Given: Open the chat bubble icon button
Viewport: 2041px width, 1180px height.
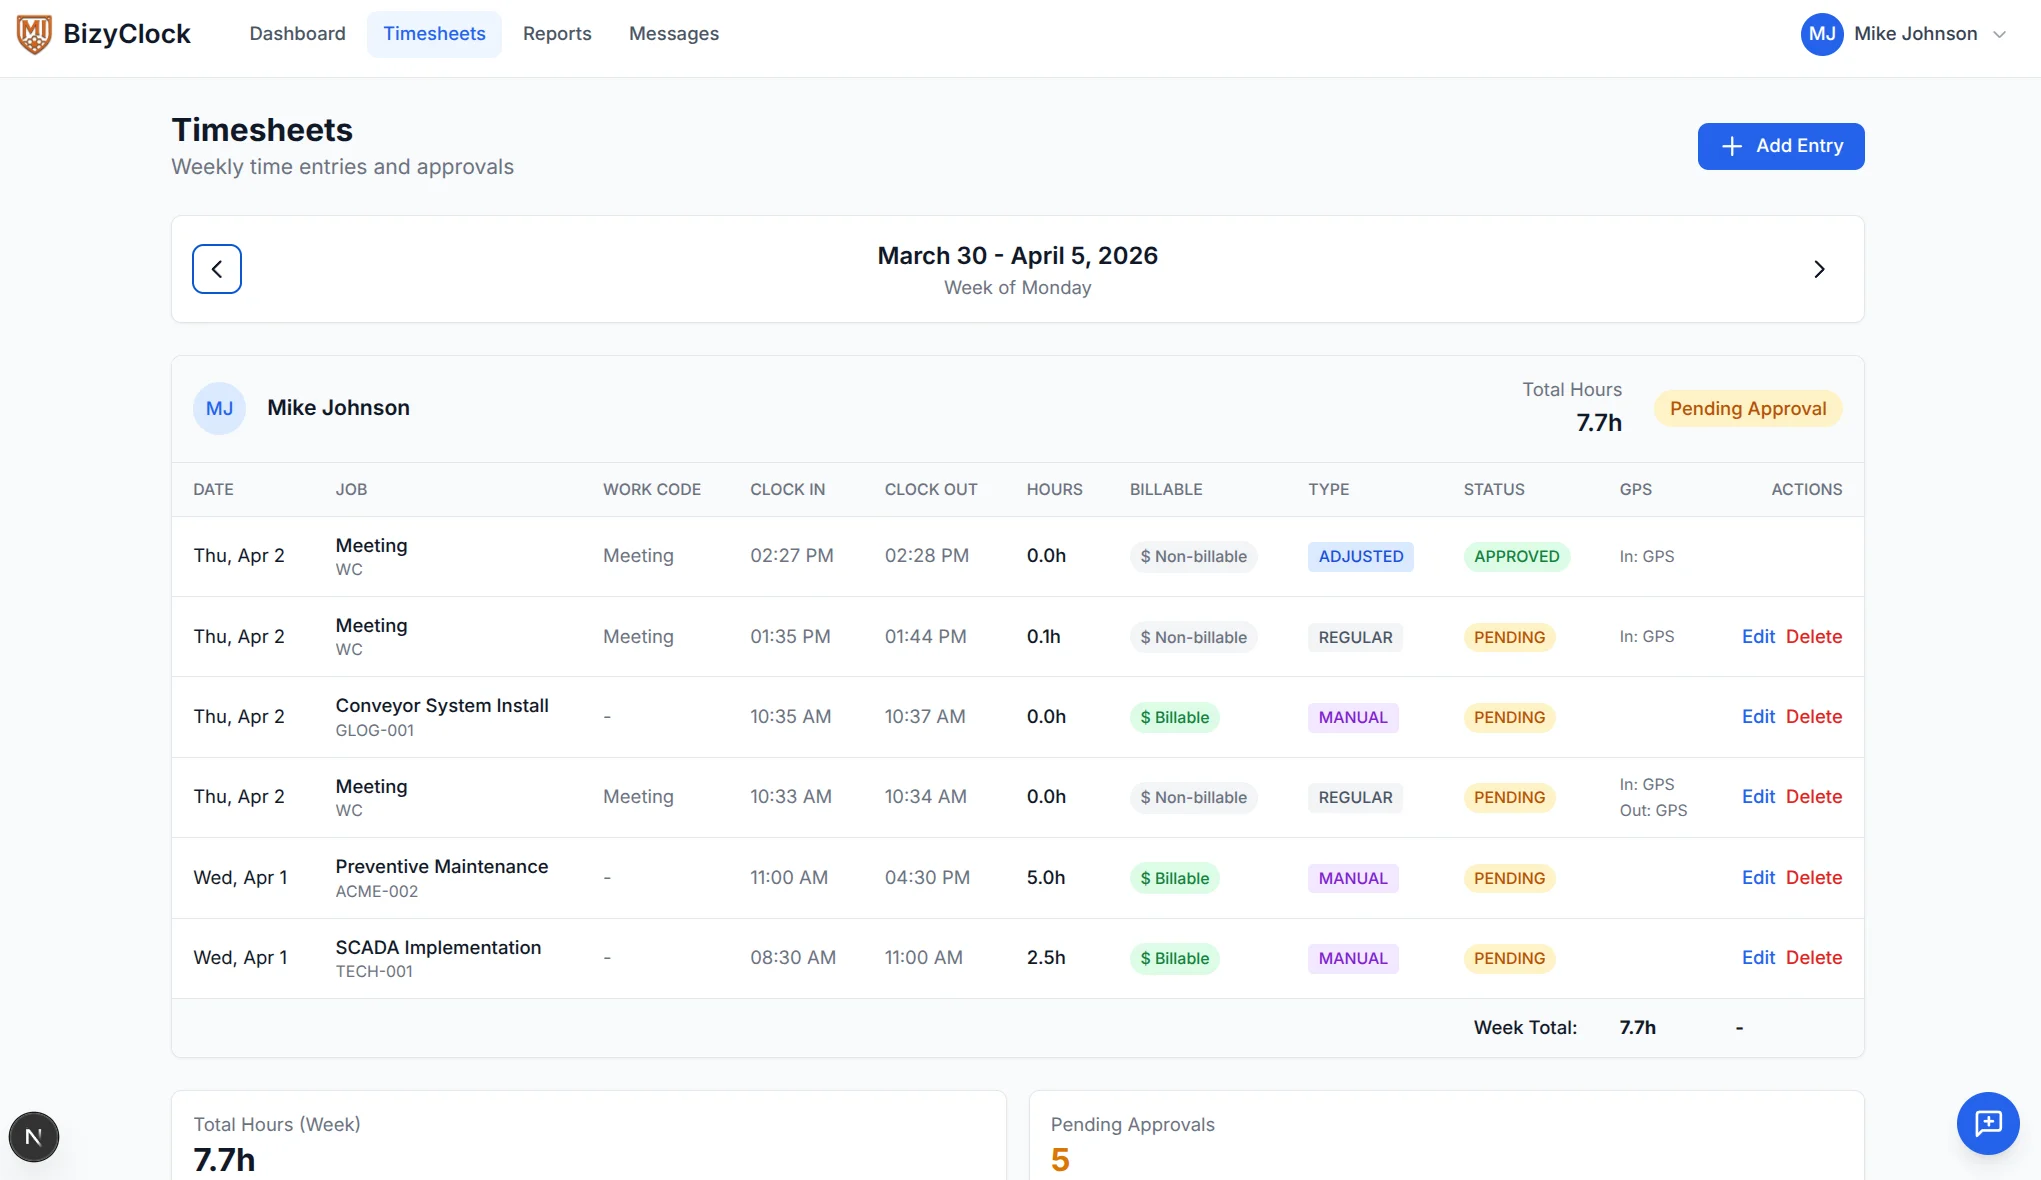Looking at the screenshot, I should point(1988,1123).
